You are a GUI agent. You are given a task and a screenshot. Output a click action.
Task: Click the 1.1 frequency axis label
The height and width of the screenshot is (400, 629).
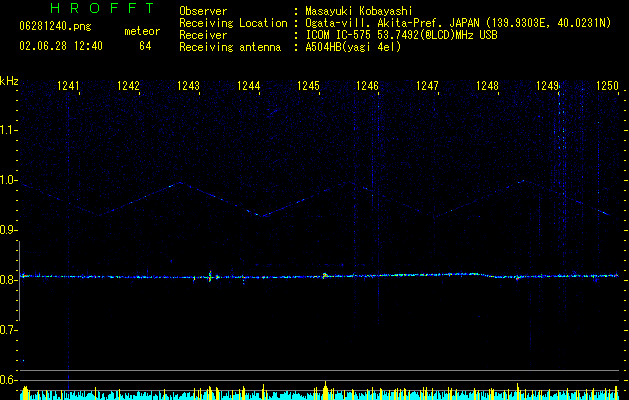click(x=8, y=130)
